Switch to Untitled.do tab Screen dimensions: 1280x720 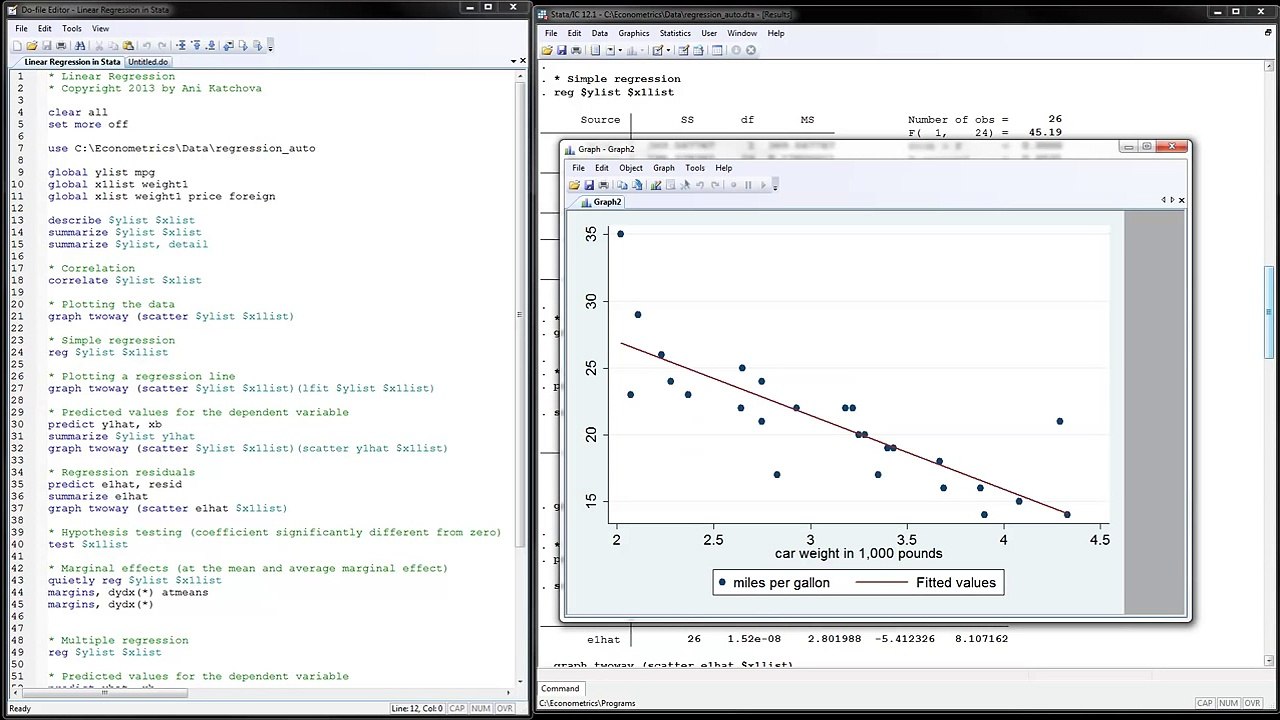coord(148,62)
